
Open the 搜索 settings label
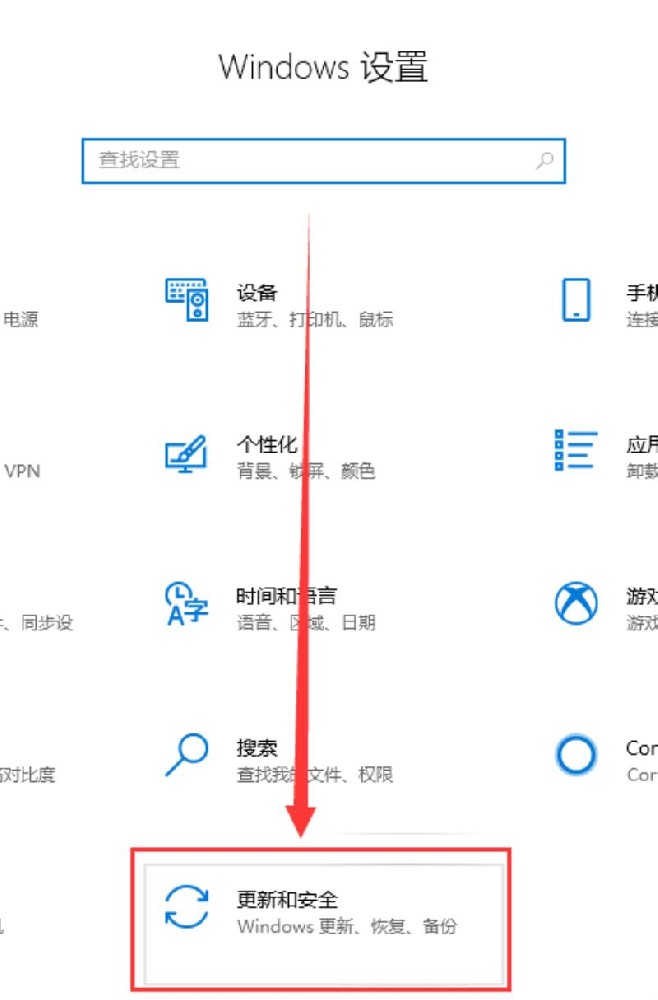coord(257,747)
